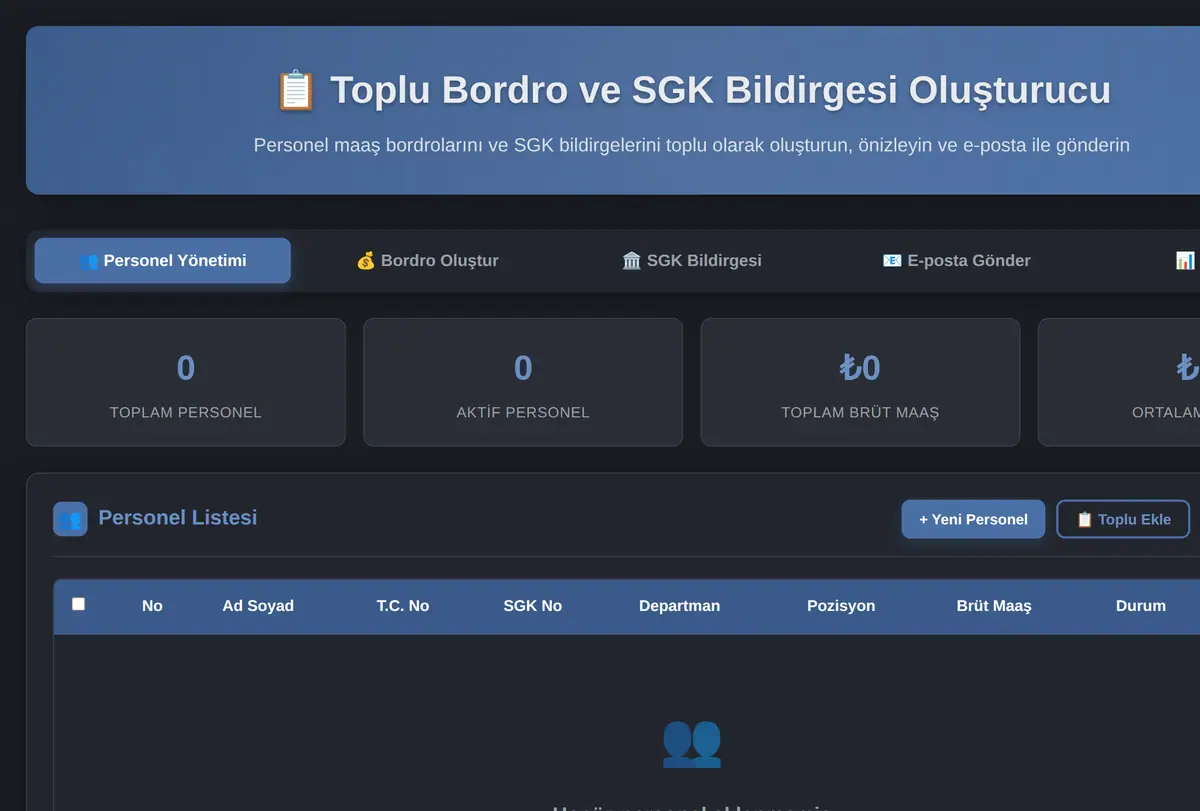Image resolution: width=1200 pixels, height=811 pixels.
Task: Click the "No" column header
Action: 152,606
